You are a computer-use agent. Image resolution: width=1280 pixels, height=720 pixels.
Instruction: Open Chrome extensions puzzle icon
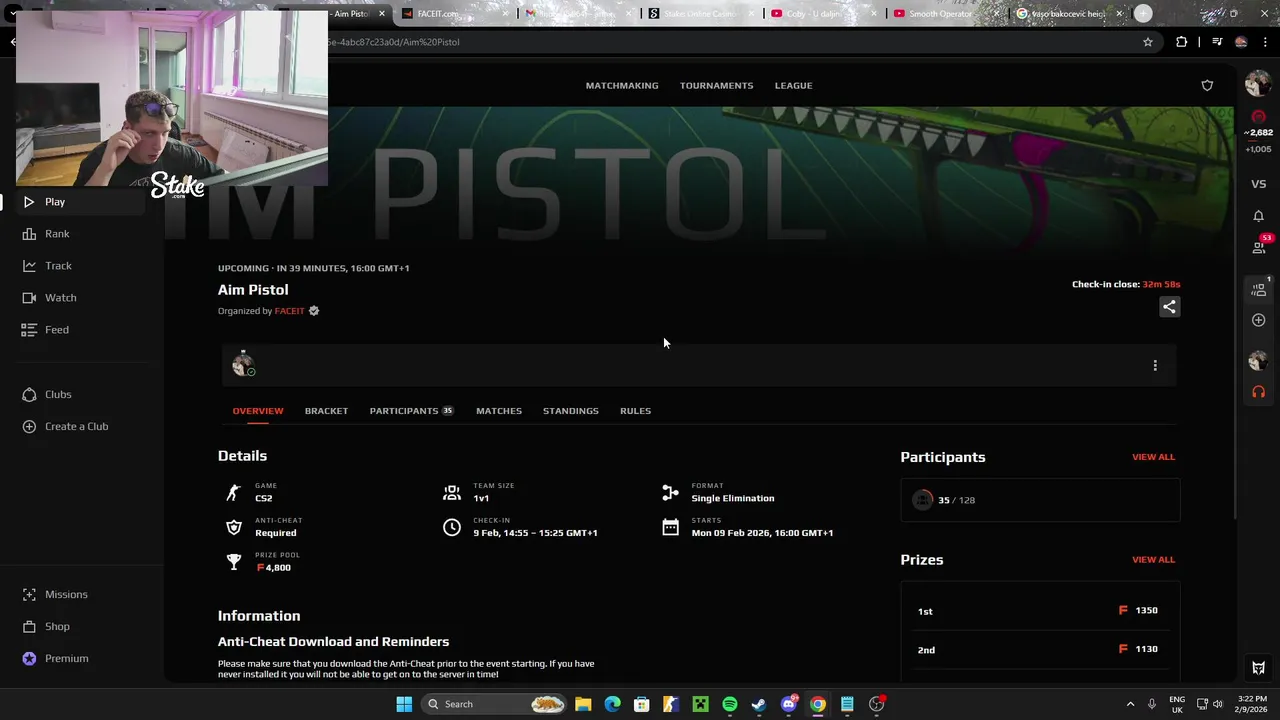[1182, 42]
